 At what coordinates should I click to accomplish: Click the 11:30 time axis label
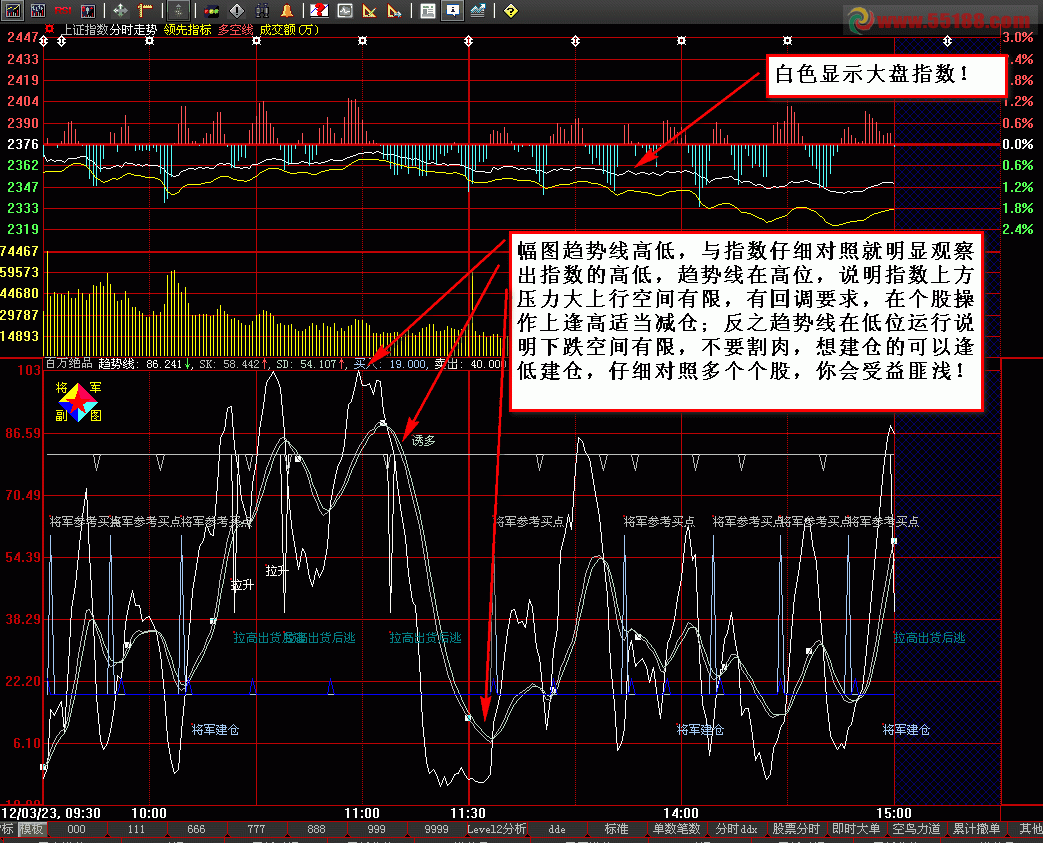click(468, 813)
